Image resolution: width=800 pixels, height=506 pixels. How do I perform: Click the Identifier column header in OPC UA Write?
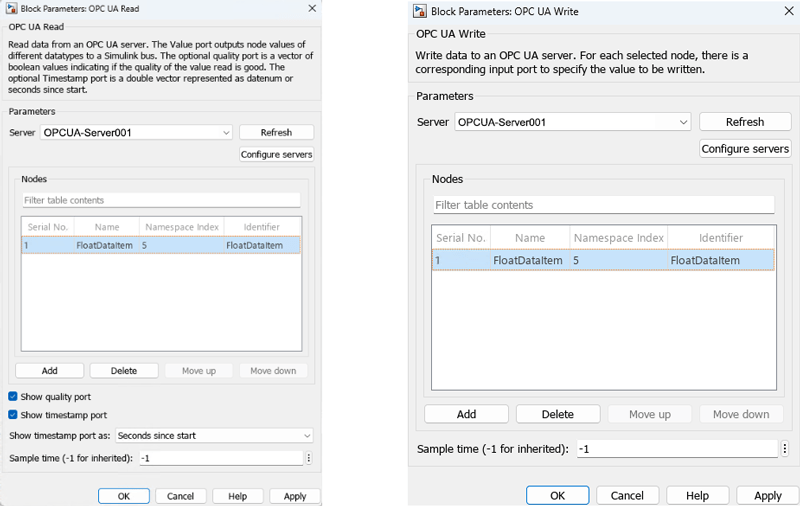[x=721, y=238]
